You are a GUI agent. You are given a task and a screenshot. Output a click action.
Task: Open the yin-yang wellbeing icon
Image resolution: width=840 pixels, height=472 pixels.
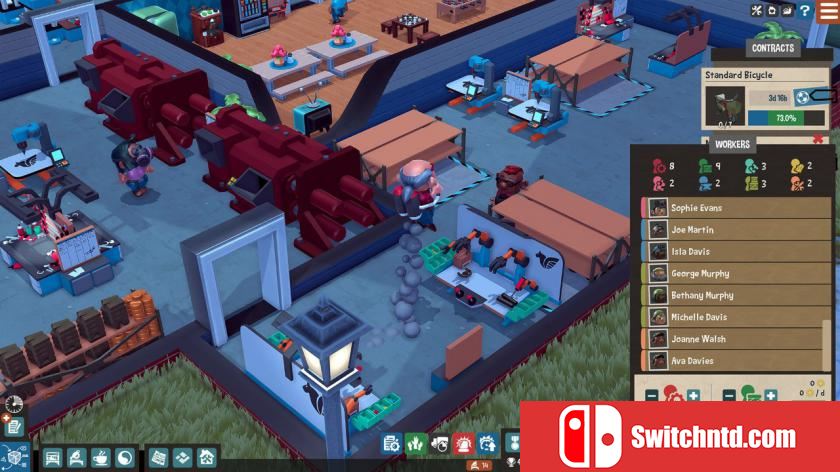click(x=125, y=458)
